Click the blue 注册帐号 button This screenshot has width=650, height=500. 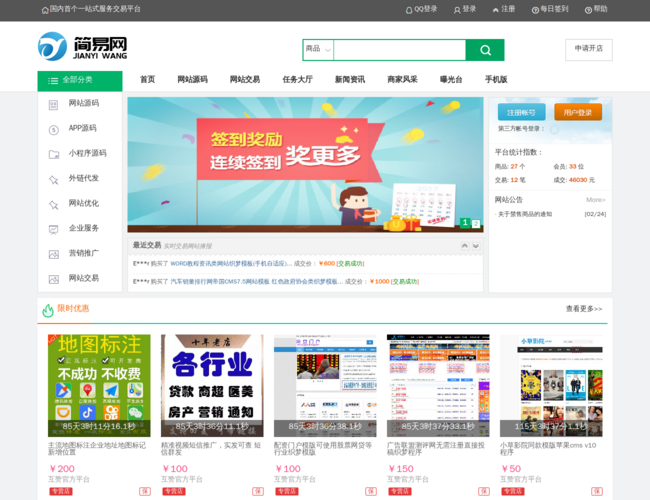tap(521, 112)
